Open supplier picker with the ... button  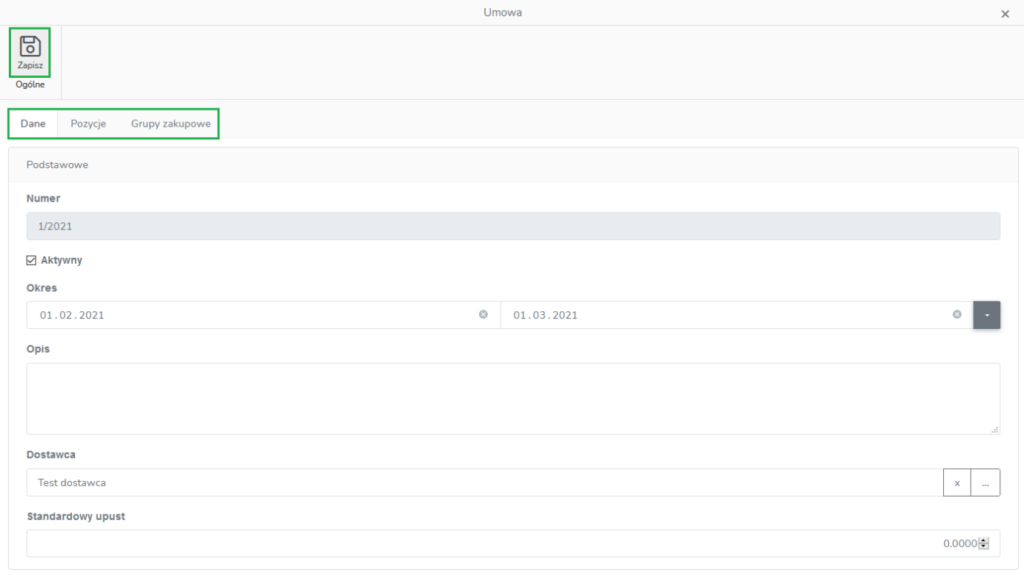point(986,483)
